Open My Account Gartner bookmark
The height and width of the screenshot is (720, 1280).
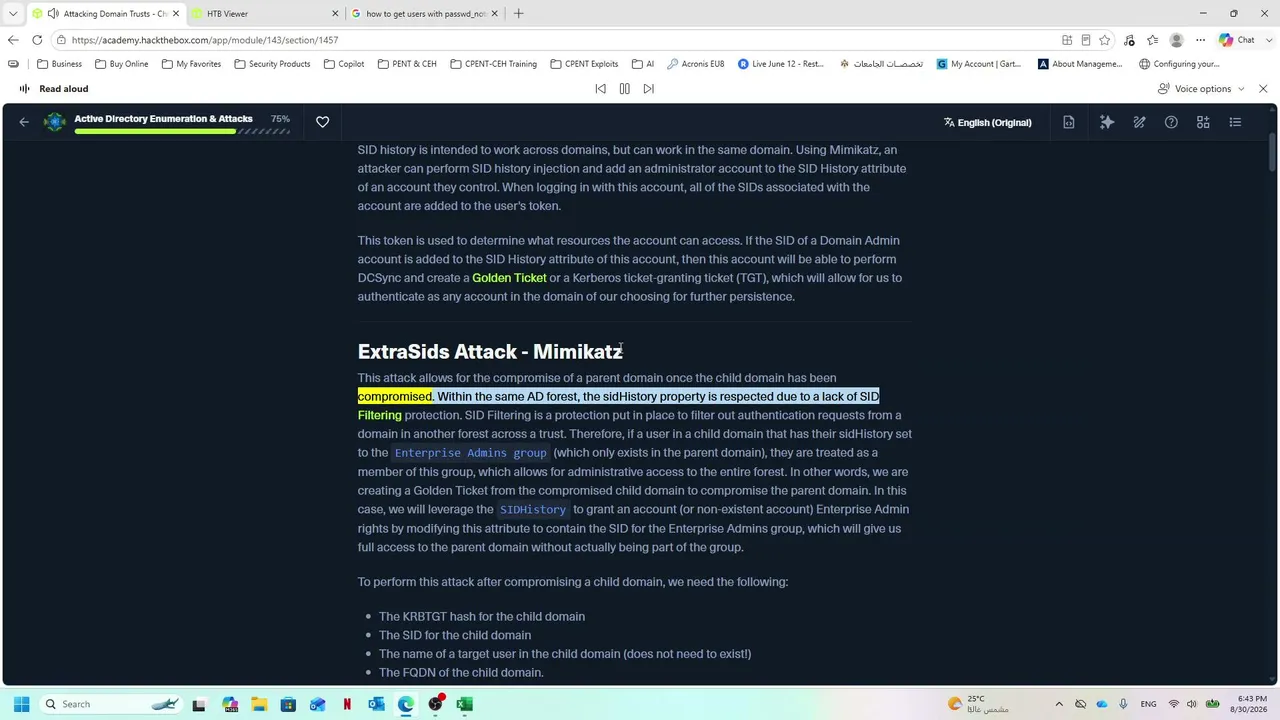click(x=979, y=64)
